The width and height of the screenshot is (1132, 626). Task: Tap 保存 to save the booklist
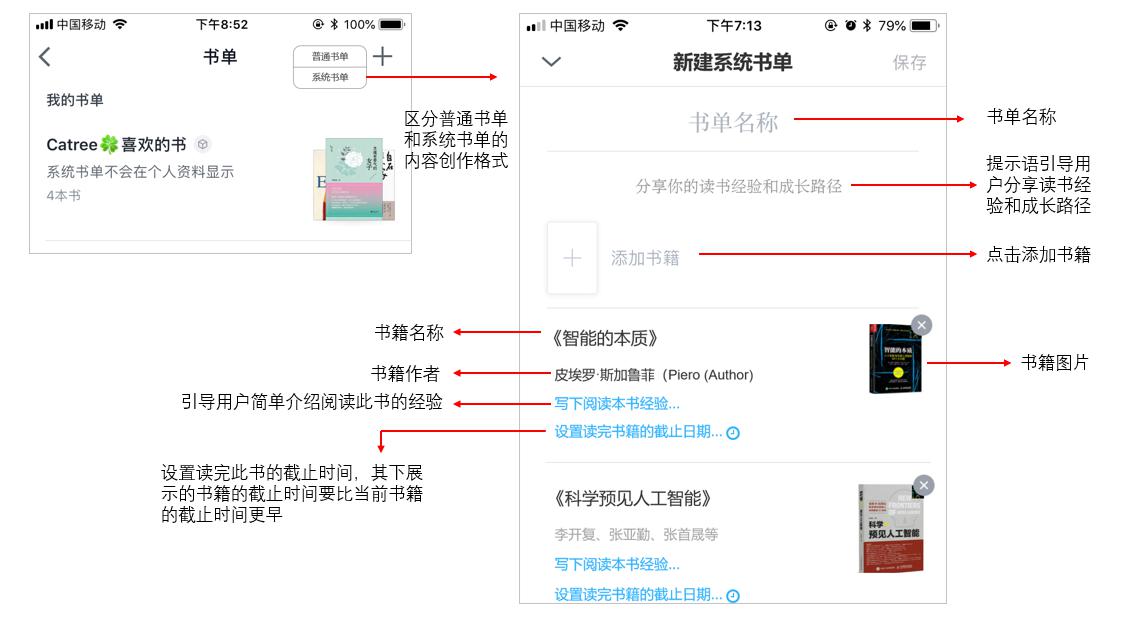click(910, 63)
